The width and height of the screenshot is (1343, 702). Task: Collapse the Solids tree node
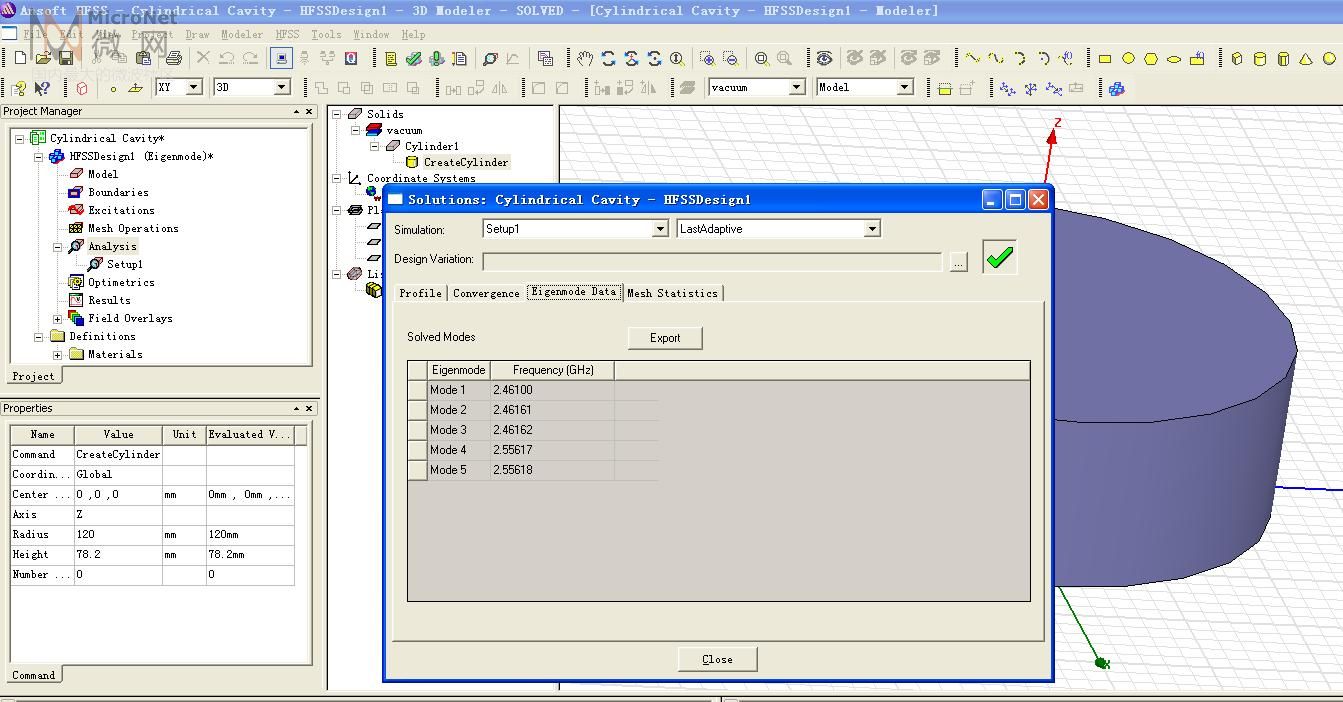coord(337,114)
